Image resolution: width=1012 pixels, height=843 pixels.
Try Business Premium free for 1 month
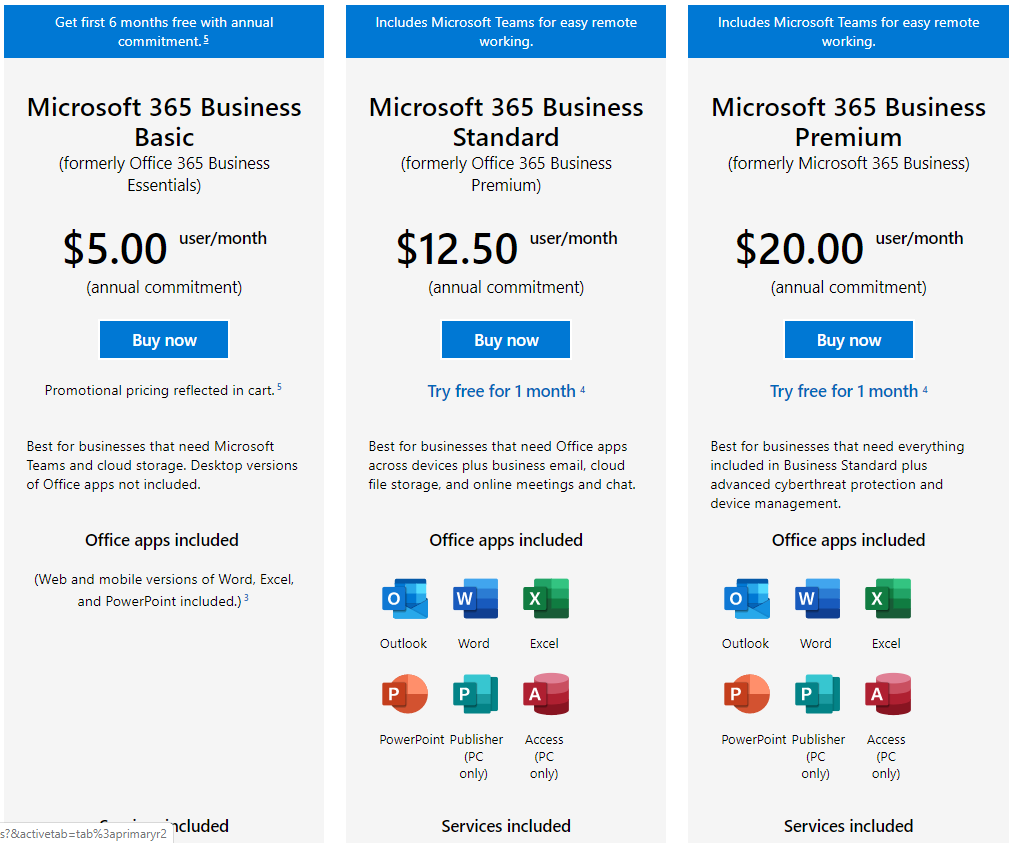click(x=844, y=391)
